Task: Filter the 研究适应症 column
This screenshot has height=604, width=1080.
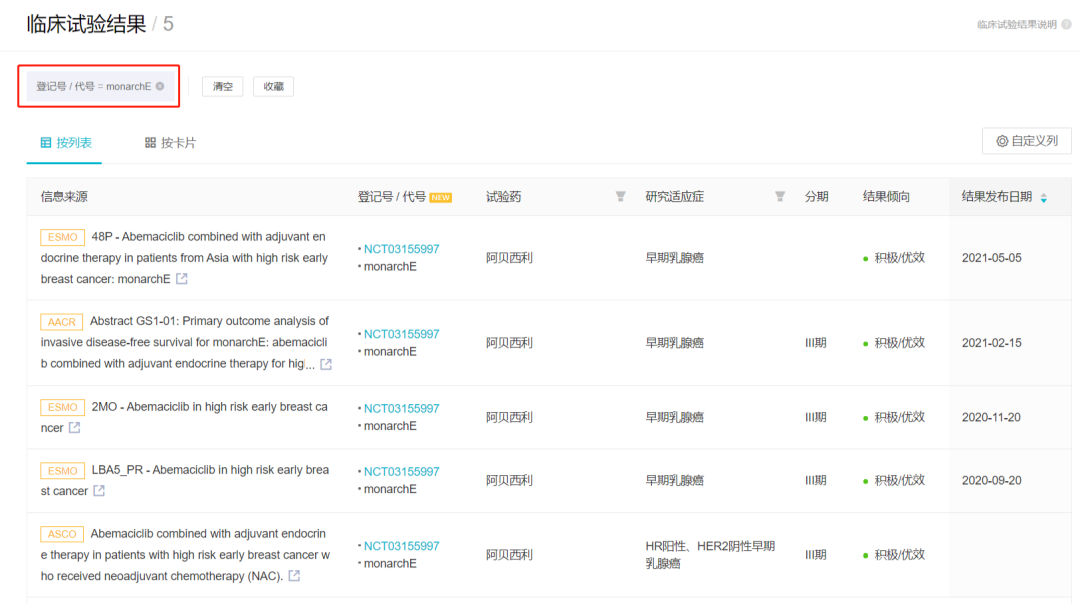Action: tap(780, 197)
